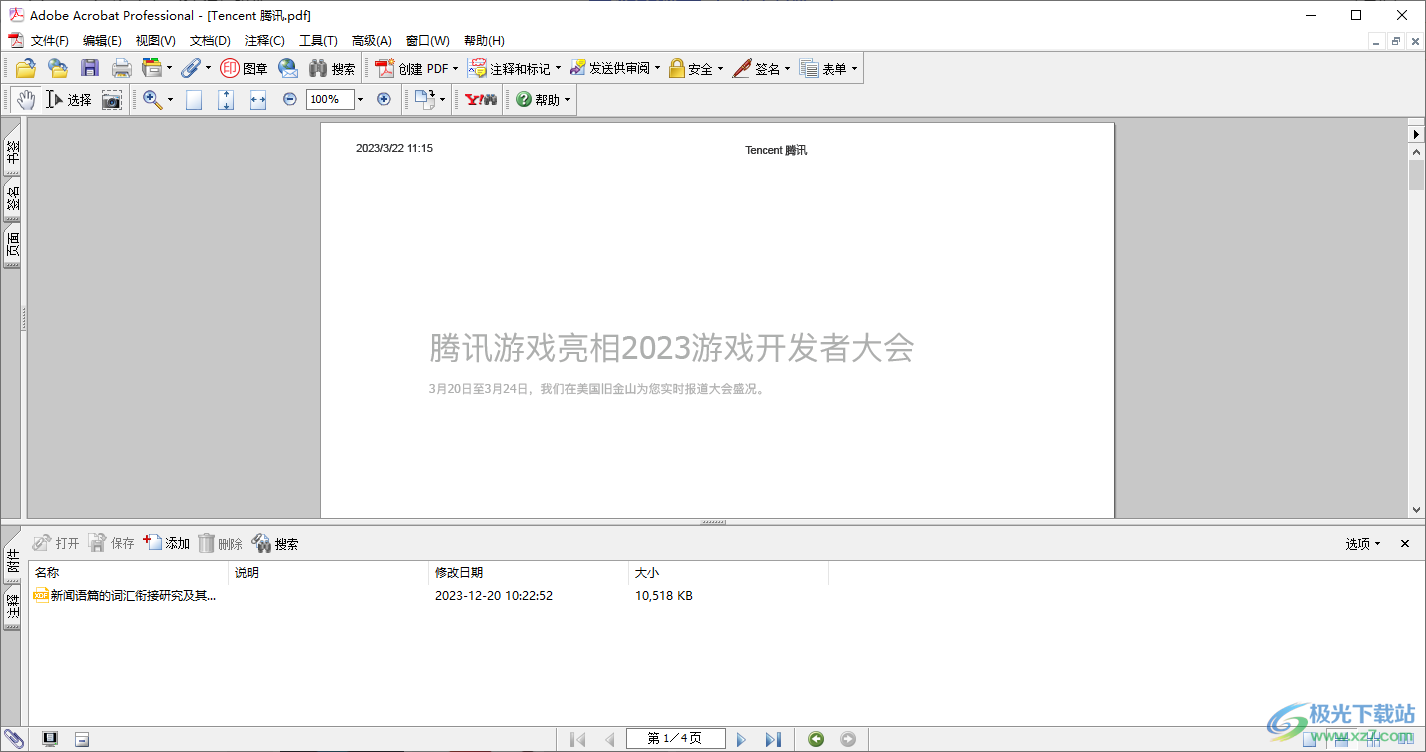Viewport: 1426px width, 752px height.
Task: Switch to the 签名 signatures side tab
Action: click(13, 200)
